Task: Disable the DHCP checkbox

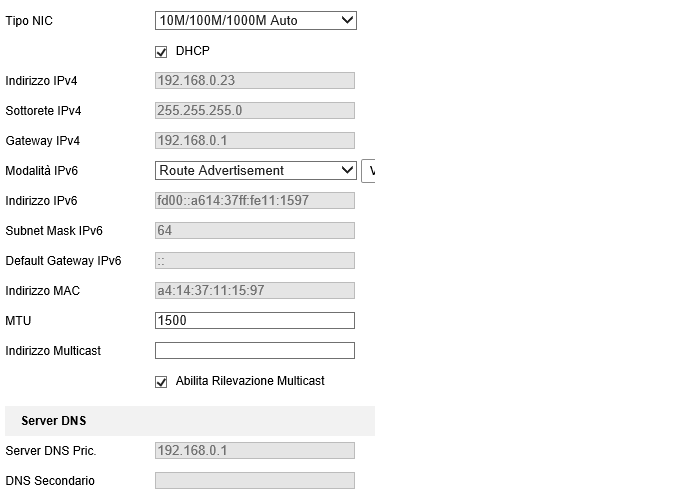Action: (x=161, y=52)
